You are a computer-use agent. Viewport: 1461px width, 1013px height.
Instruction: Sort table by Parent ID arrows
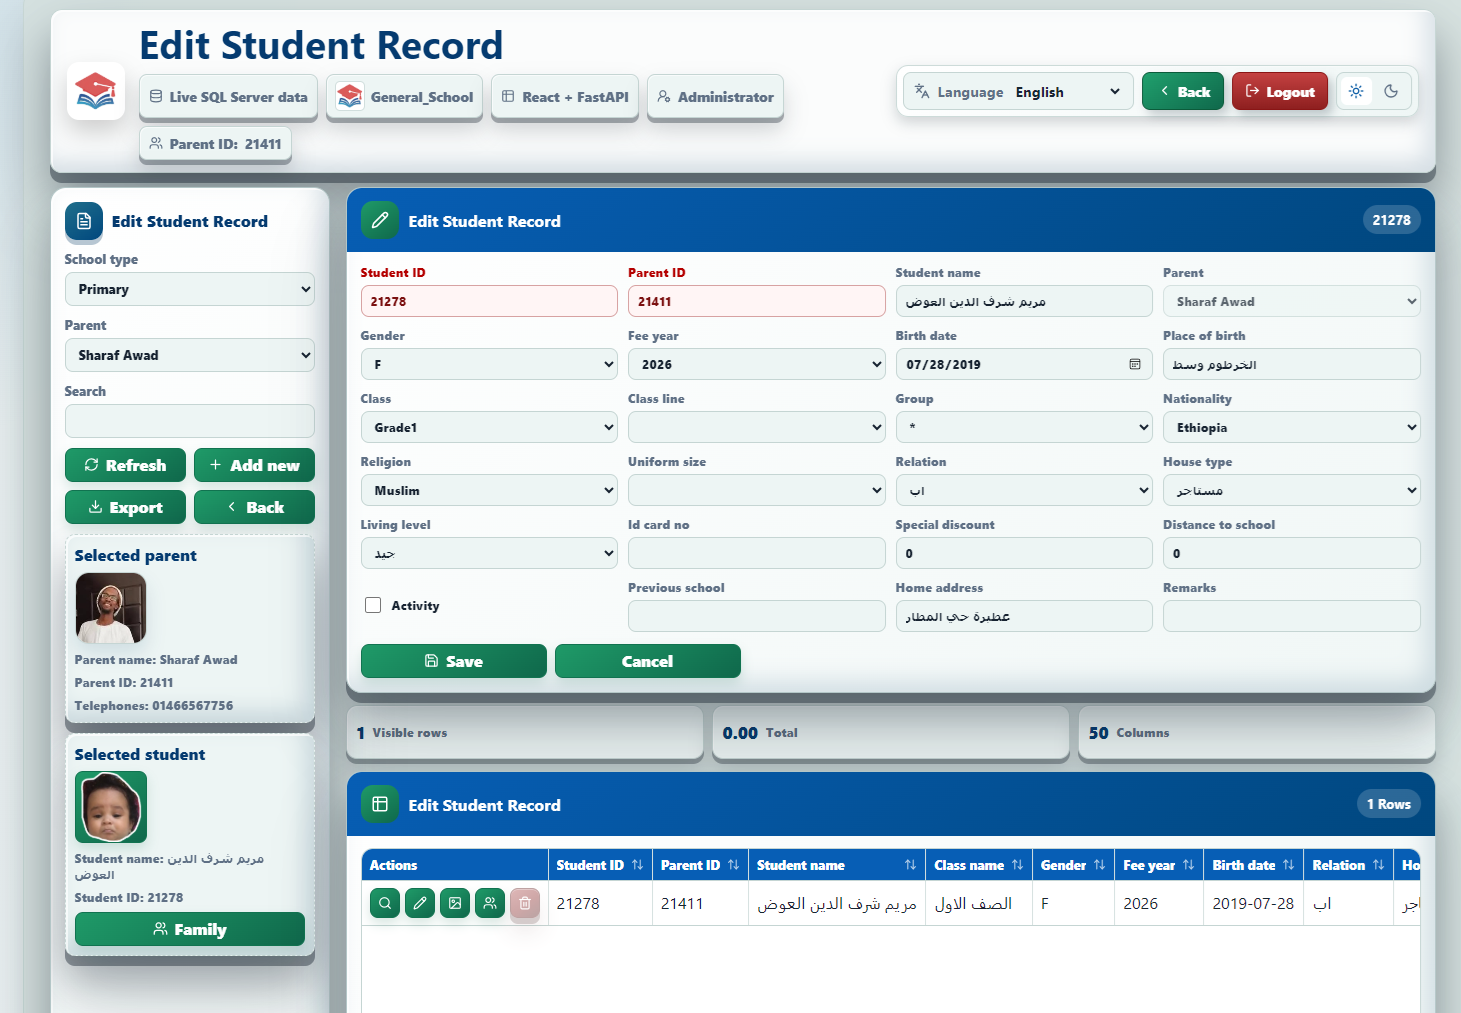(733, 865)
